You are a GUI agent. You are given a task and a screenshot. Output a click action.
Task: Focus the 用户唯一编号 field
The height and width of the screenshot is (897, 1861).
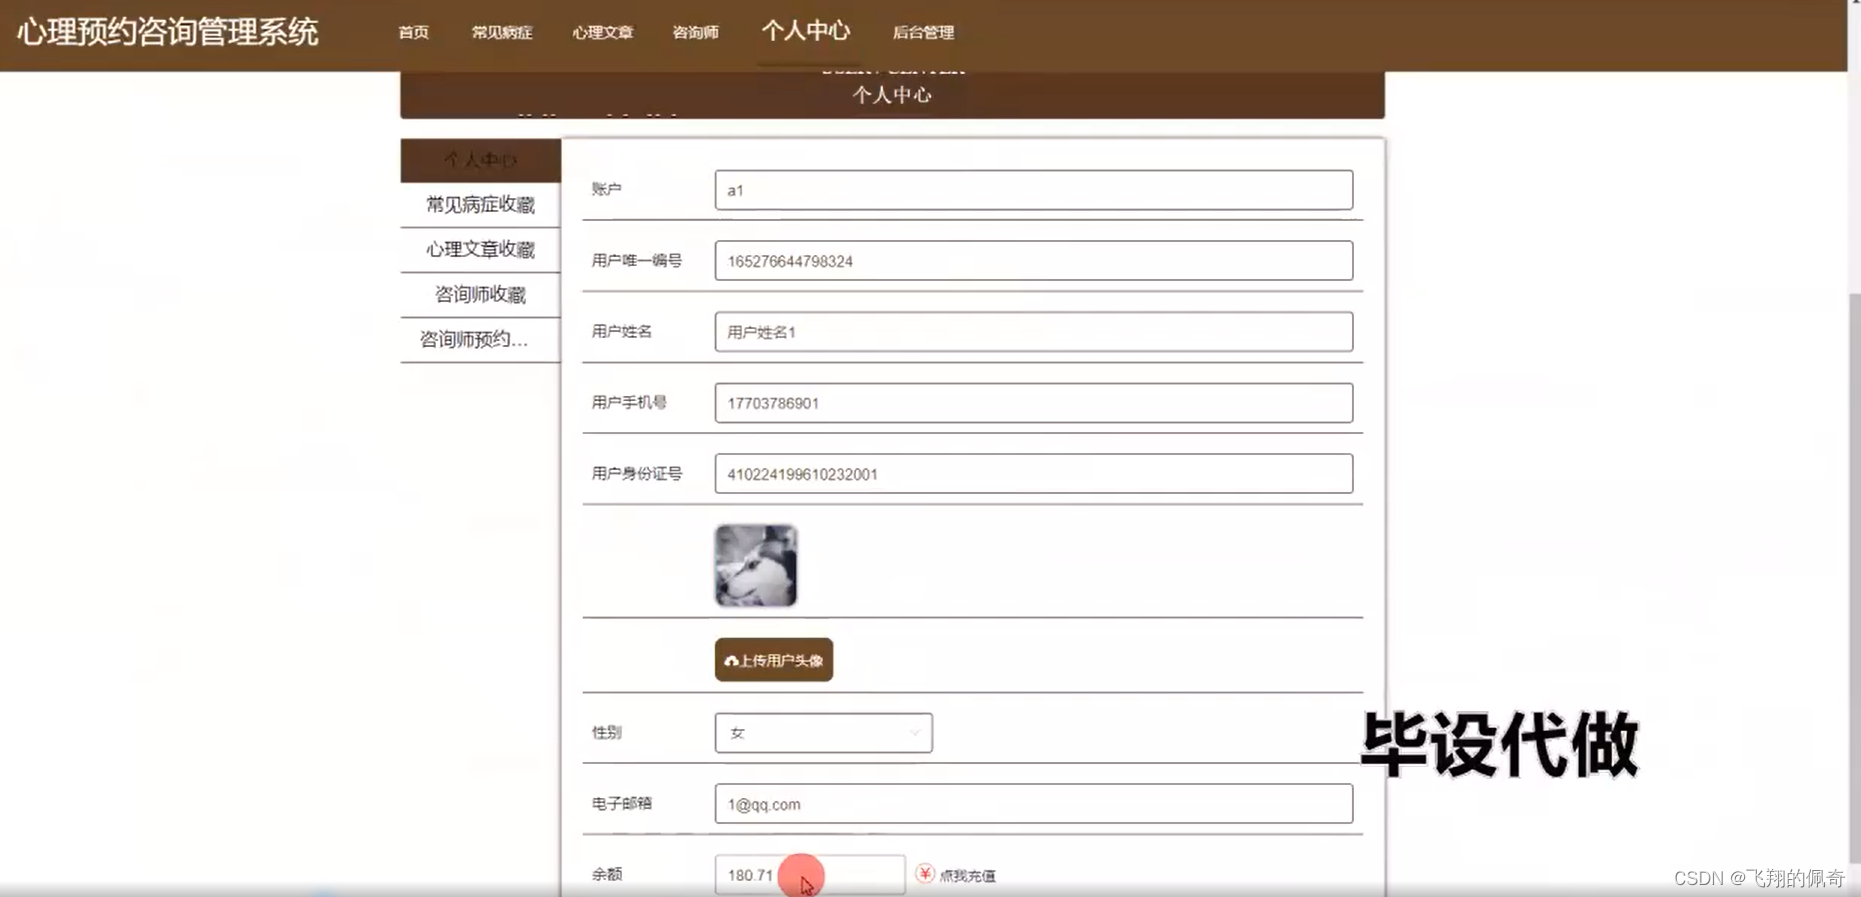click(x=1034, y=261)
